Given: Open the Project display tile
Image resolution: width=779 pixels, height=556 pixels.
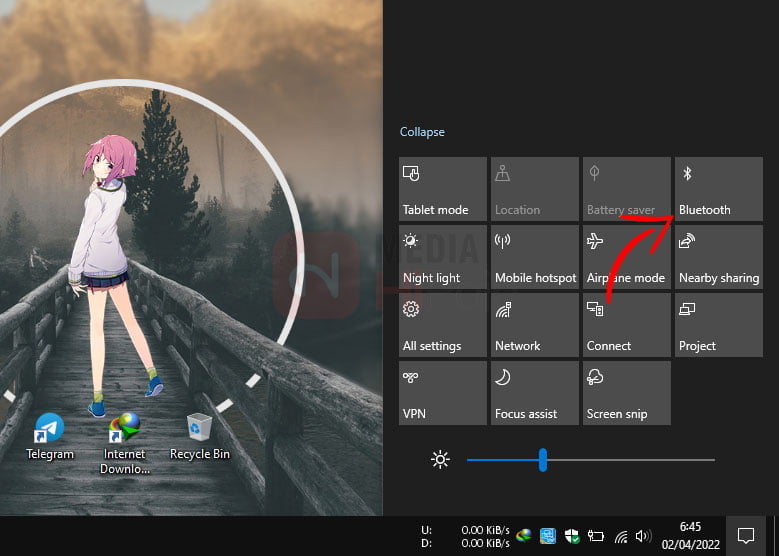Looking at the screenshot, I should [718, 325].
